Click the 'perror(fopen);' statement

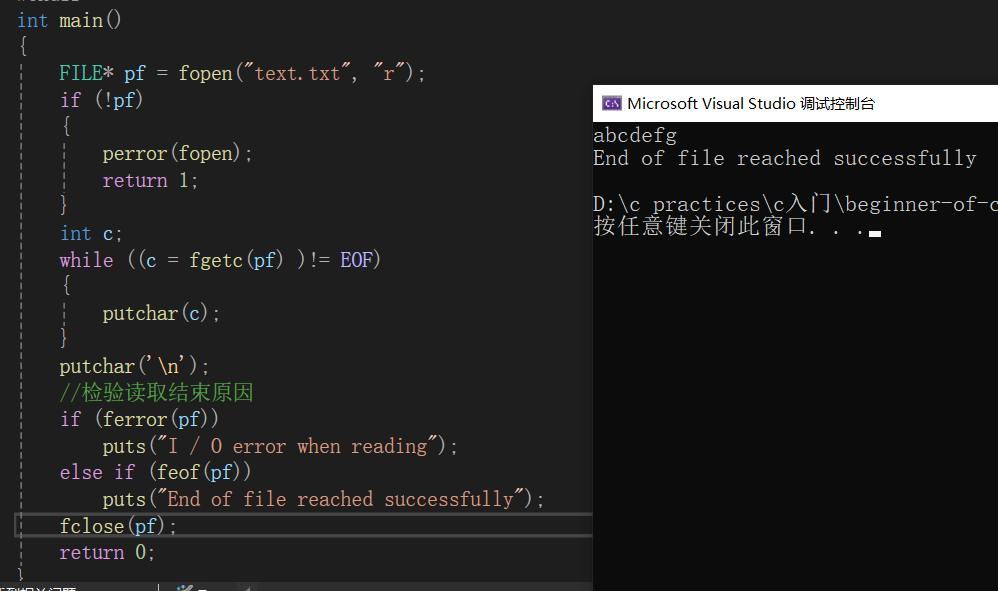[x=177, y=153]
